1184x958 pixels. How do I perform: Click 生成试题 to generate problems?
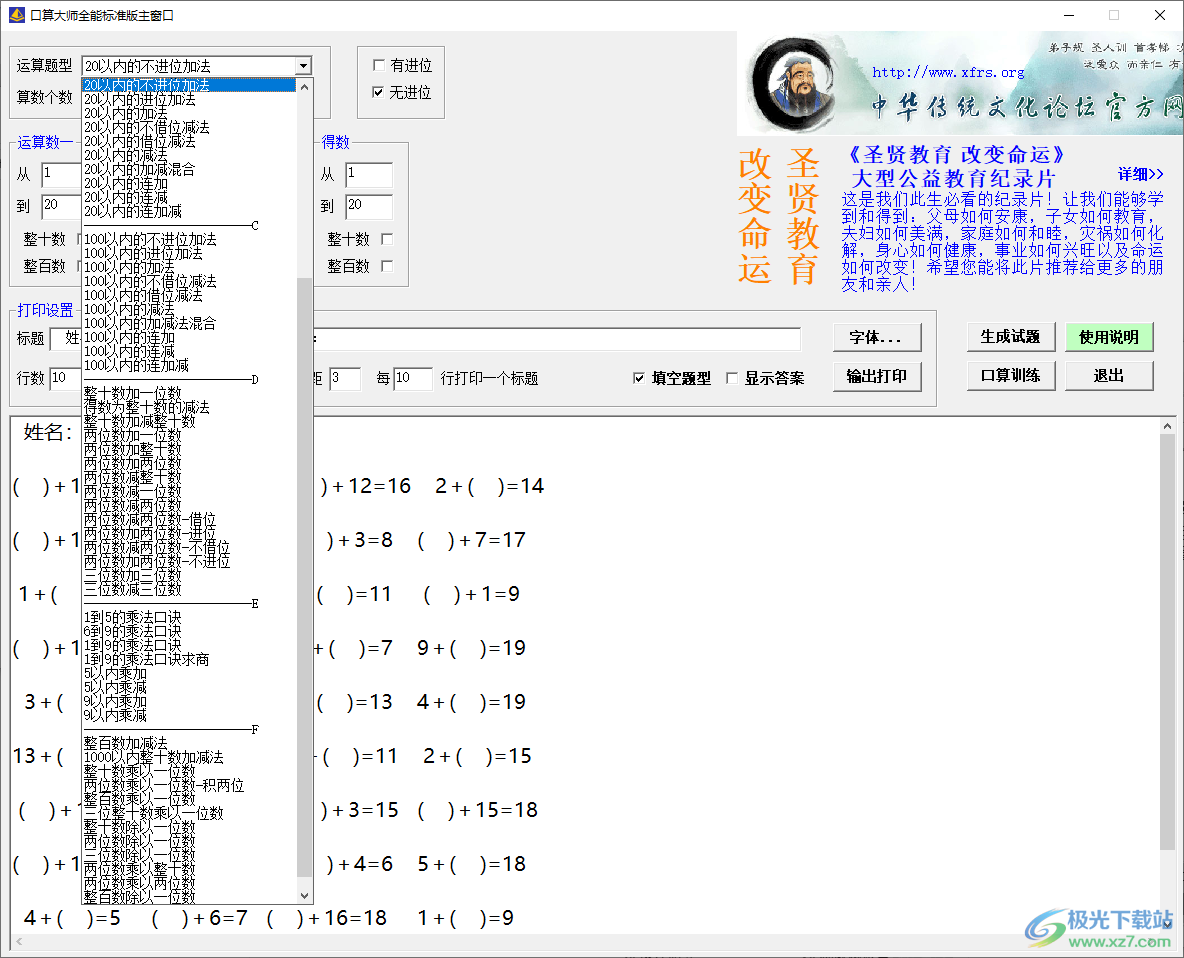tap(1011, 337)
